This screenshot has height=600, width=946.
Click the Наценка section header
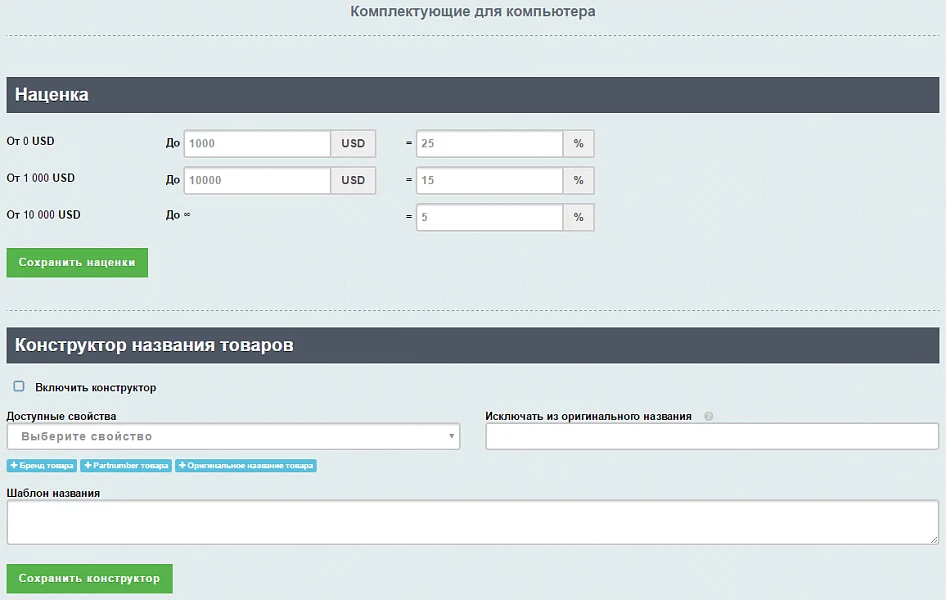pyautogui.click(x=473, y=95)
